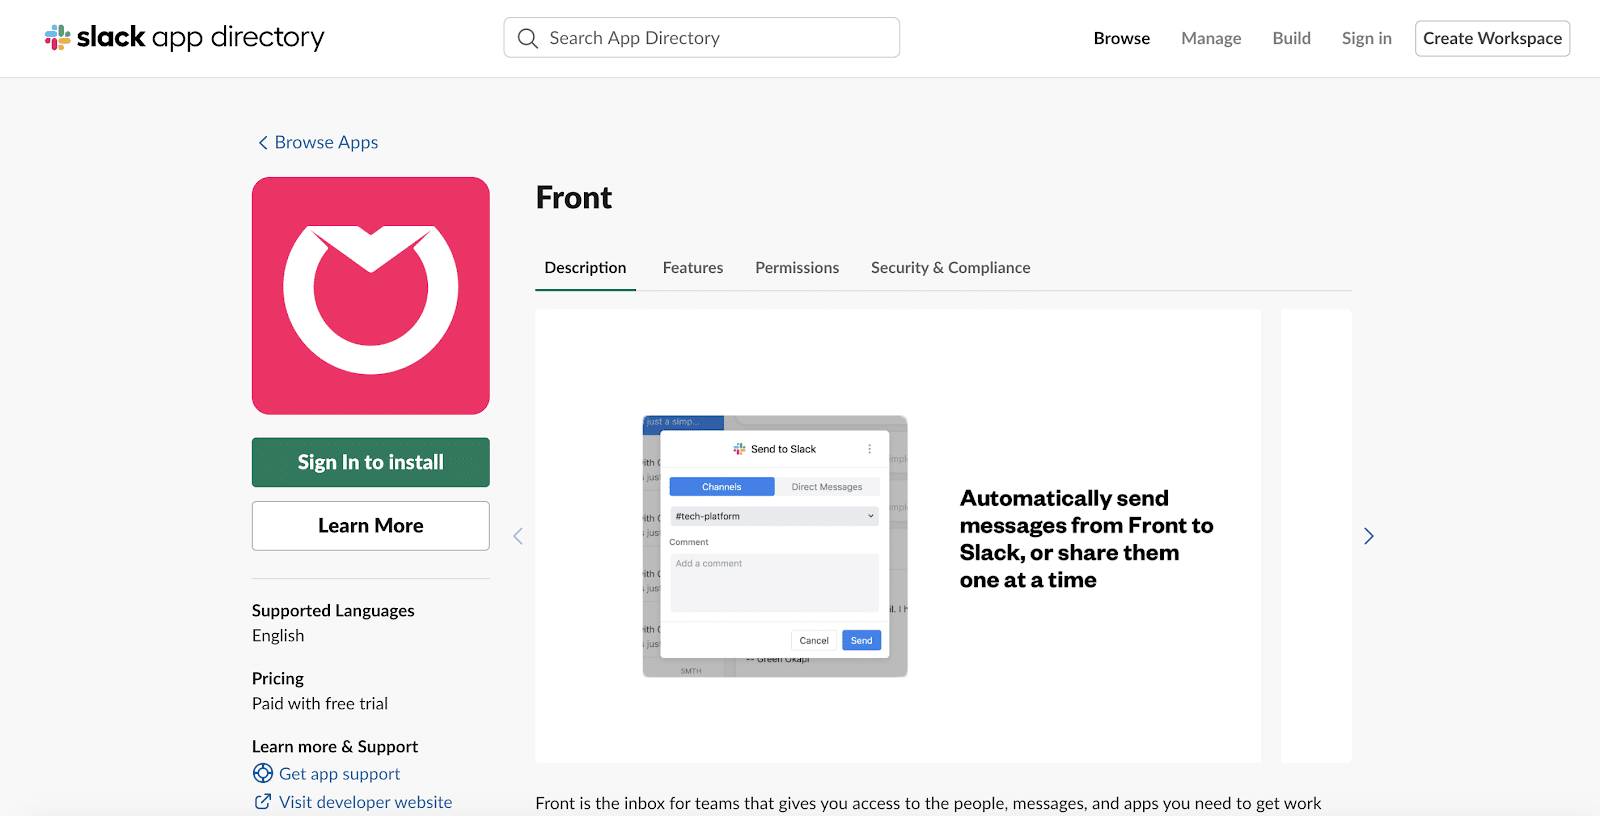
Task: Switch to Security & Compliance tab
Action: [950, 268]
